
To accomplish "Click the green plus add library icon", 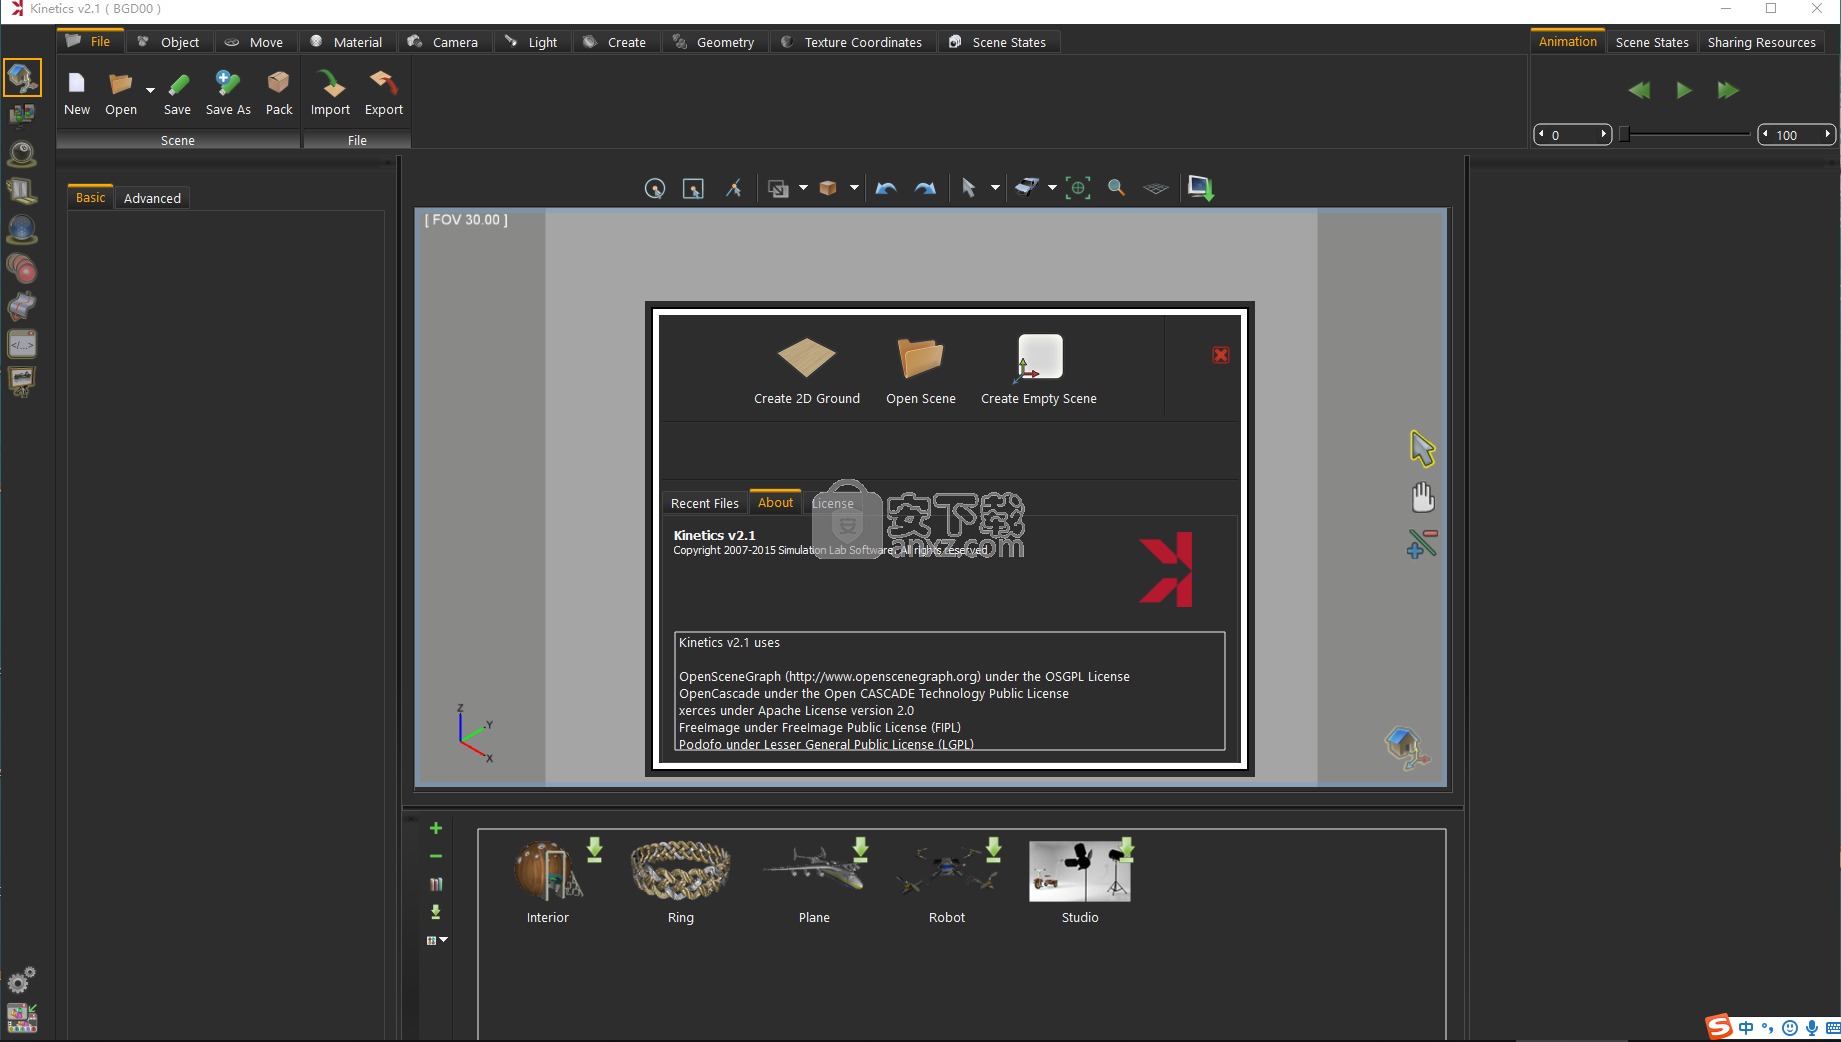I will tap(436, 828).
